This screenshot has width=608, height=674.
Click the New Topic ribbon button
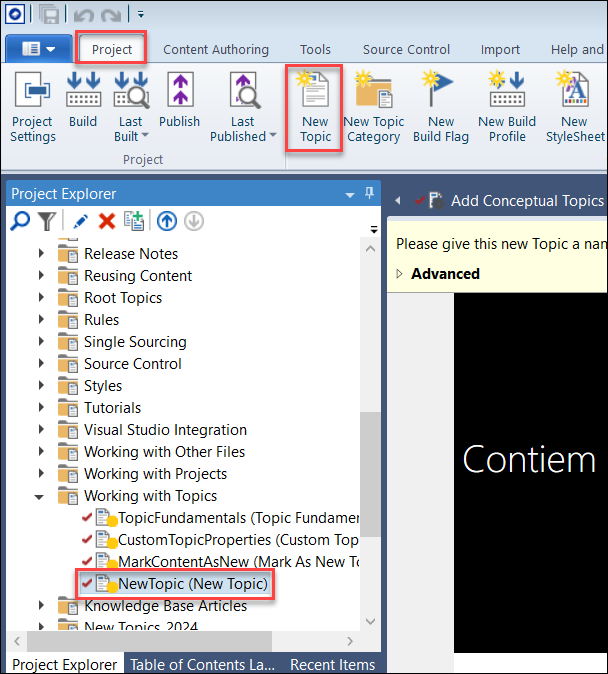tap(315, 107)
